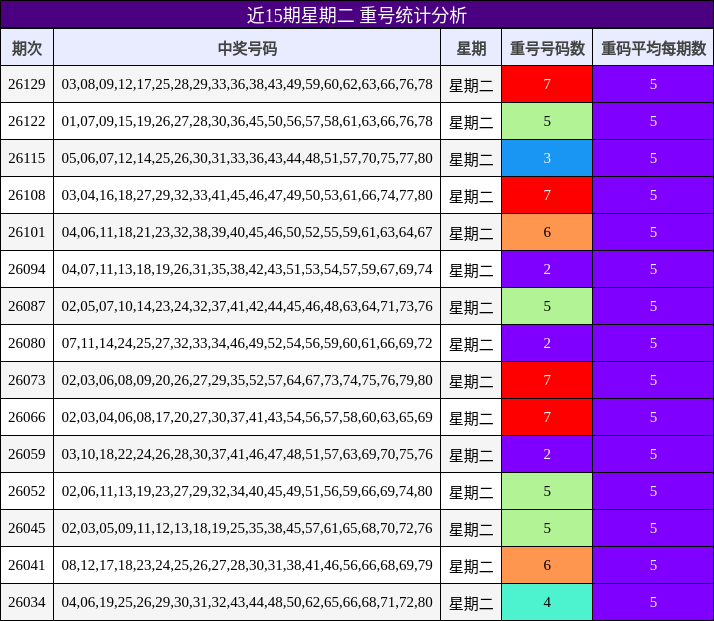Select winning numbers of issue 26122
Viewport: 714px width, 621px height.
pyautogui.click(x=247, y=121)
